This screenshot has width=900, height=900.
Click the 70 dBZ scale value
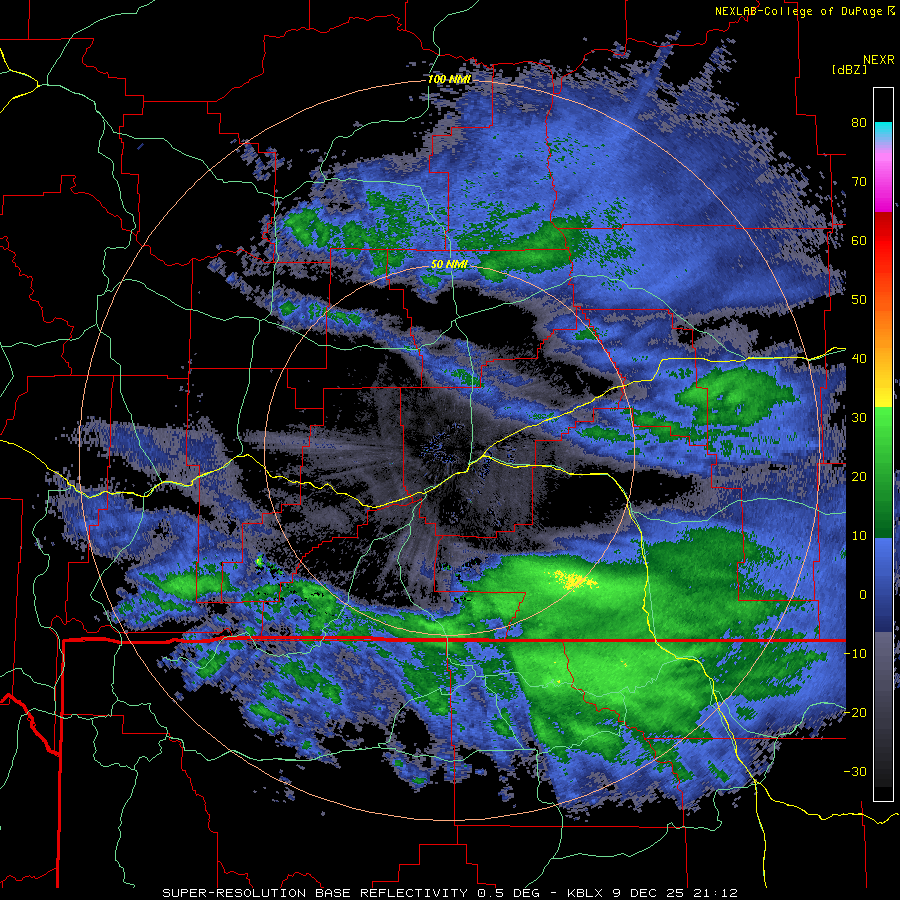pos(859,182)
